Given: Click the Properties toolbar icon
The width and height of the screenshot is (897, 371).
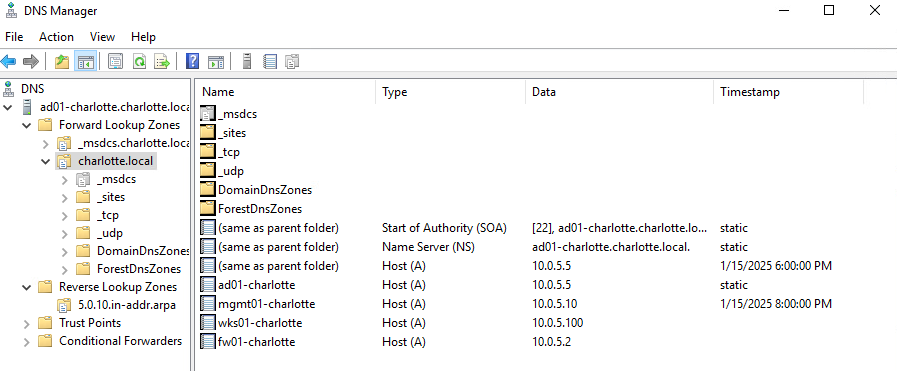Looking at the screenshot, I should coord(115,62).
